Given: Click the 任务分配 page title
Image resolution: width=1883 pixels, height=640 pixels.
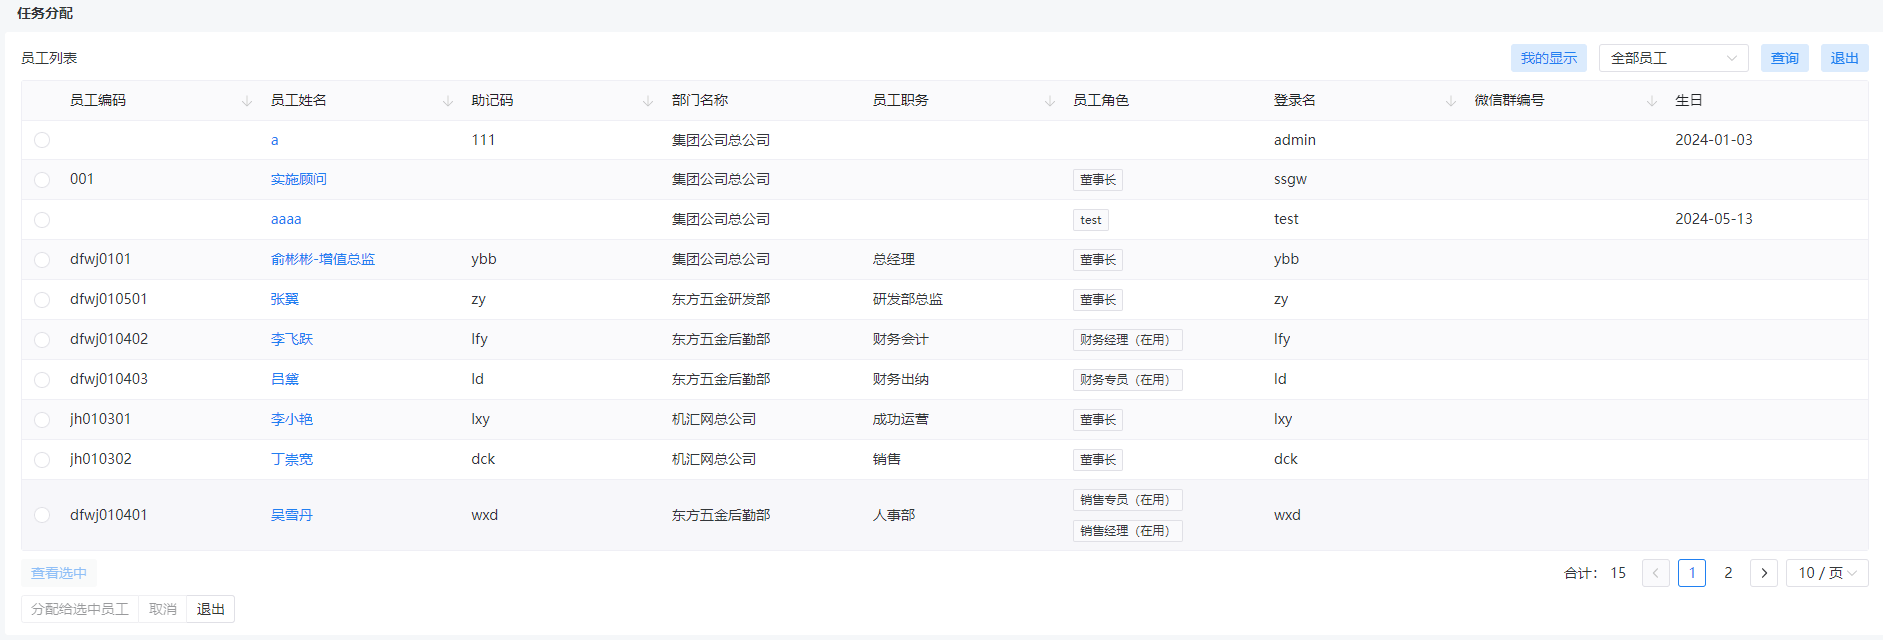Looking at the screenshot, I should [x=45, y=13].
